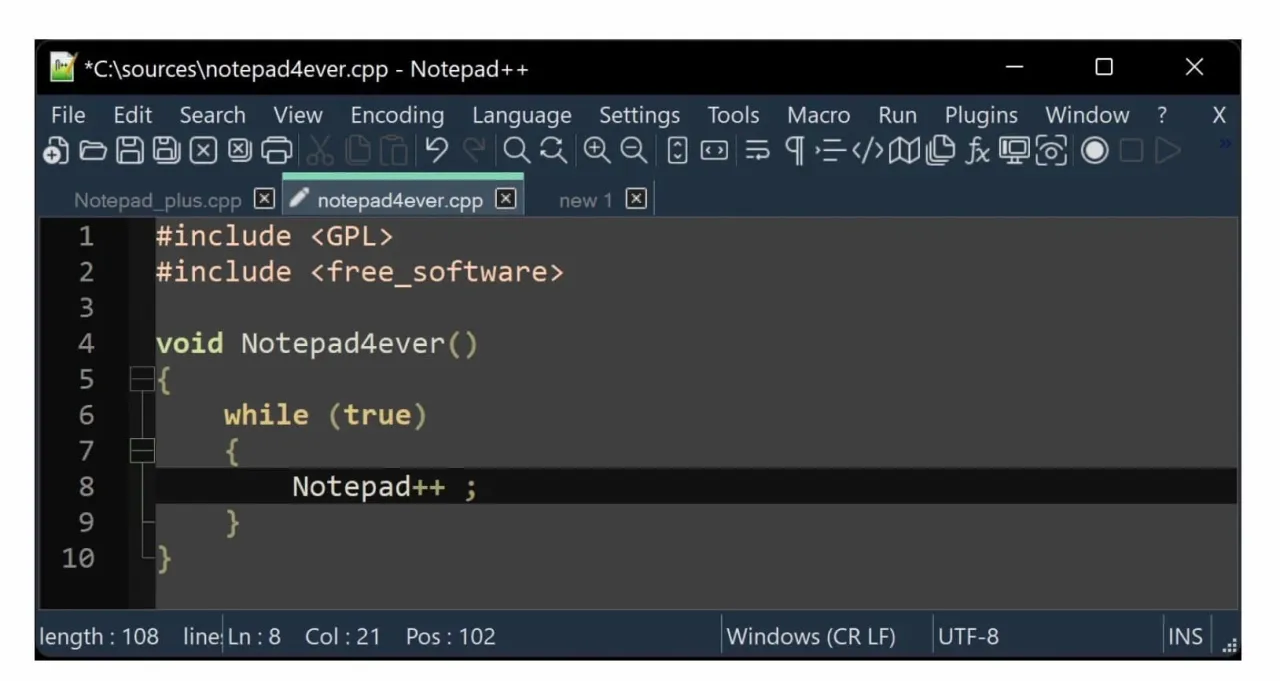Click the Print toolbar icon
Viewport: 1280px width, 681px height.
[x=278, y=150]
